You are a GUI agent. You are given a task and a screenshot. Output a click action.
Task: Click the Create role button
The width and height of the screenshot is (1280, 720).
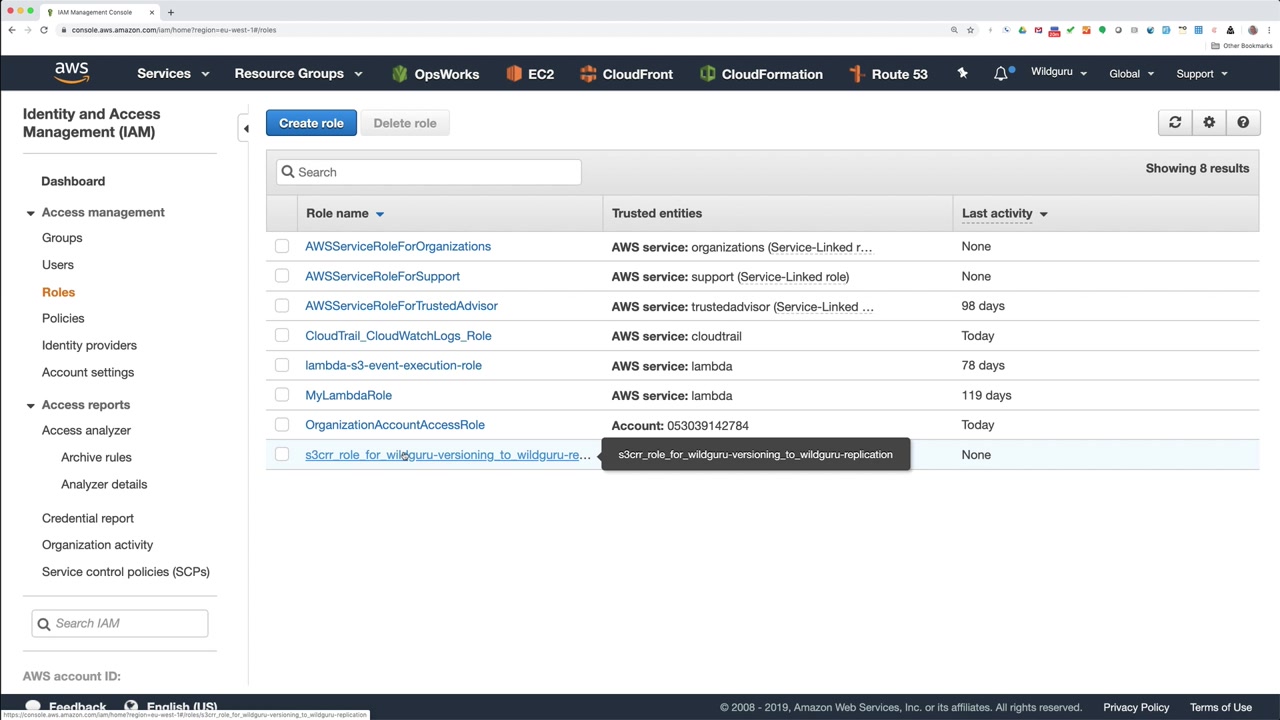311,123
